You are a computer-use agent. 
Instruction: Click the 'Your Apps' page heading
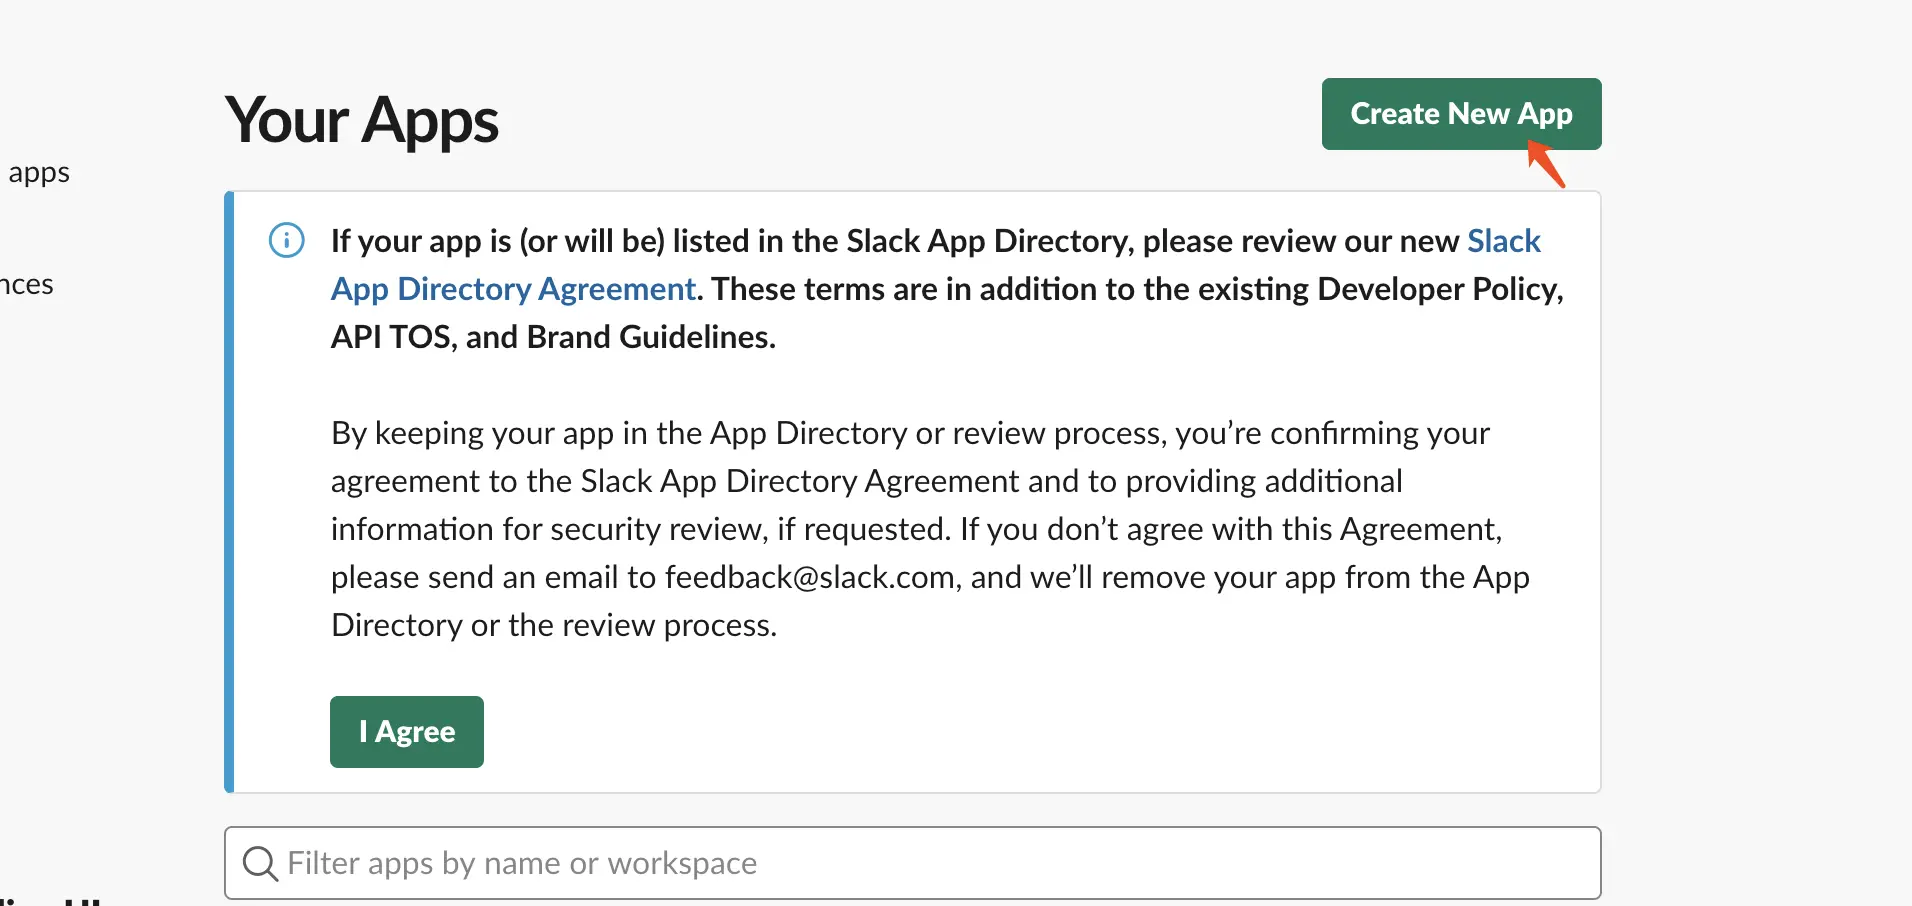362,121
